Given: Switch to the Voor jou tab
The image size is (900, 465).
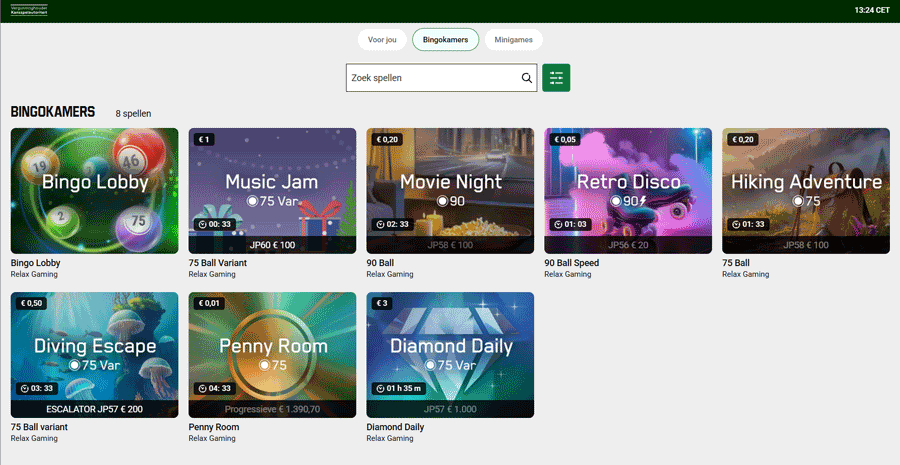Looking at the screenshot, I should click(x=382, y=40).
